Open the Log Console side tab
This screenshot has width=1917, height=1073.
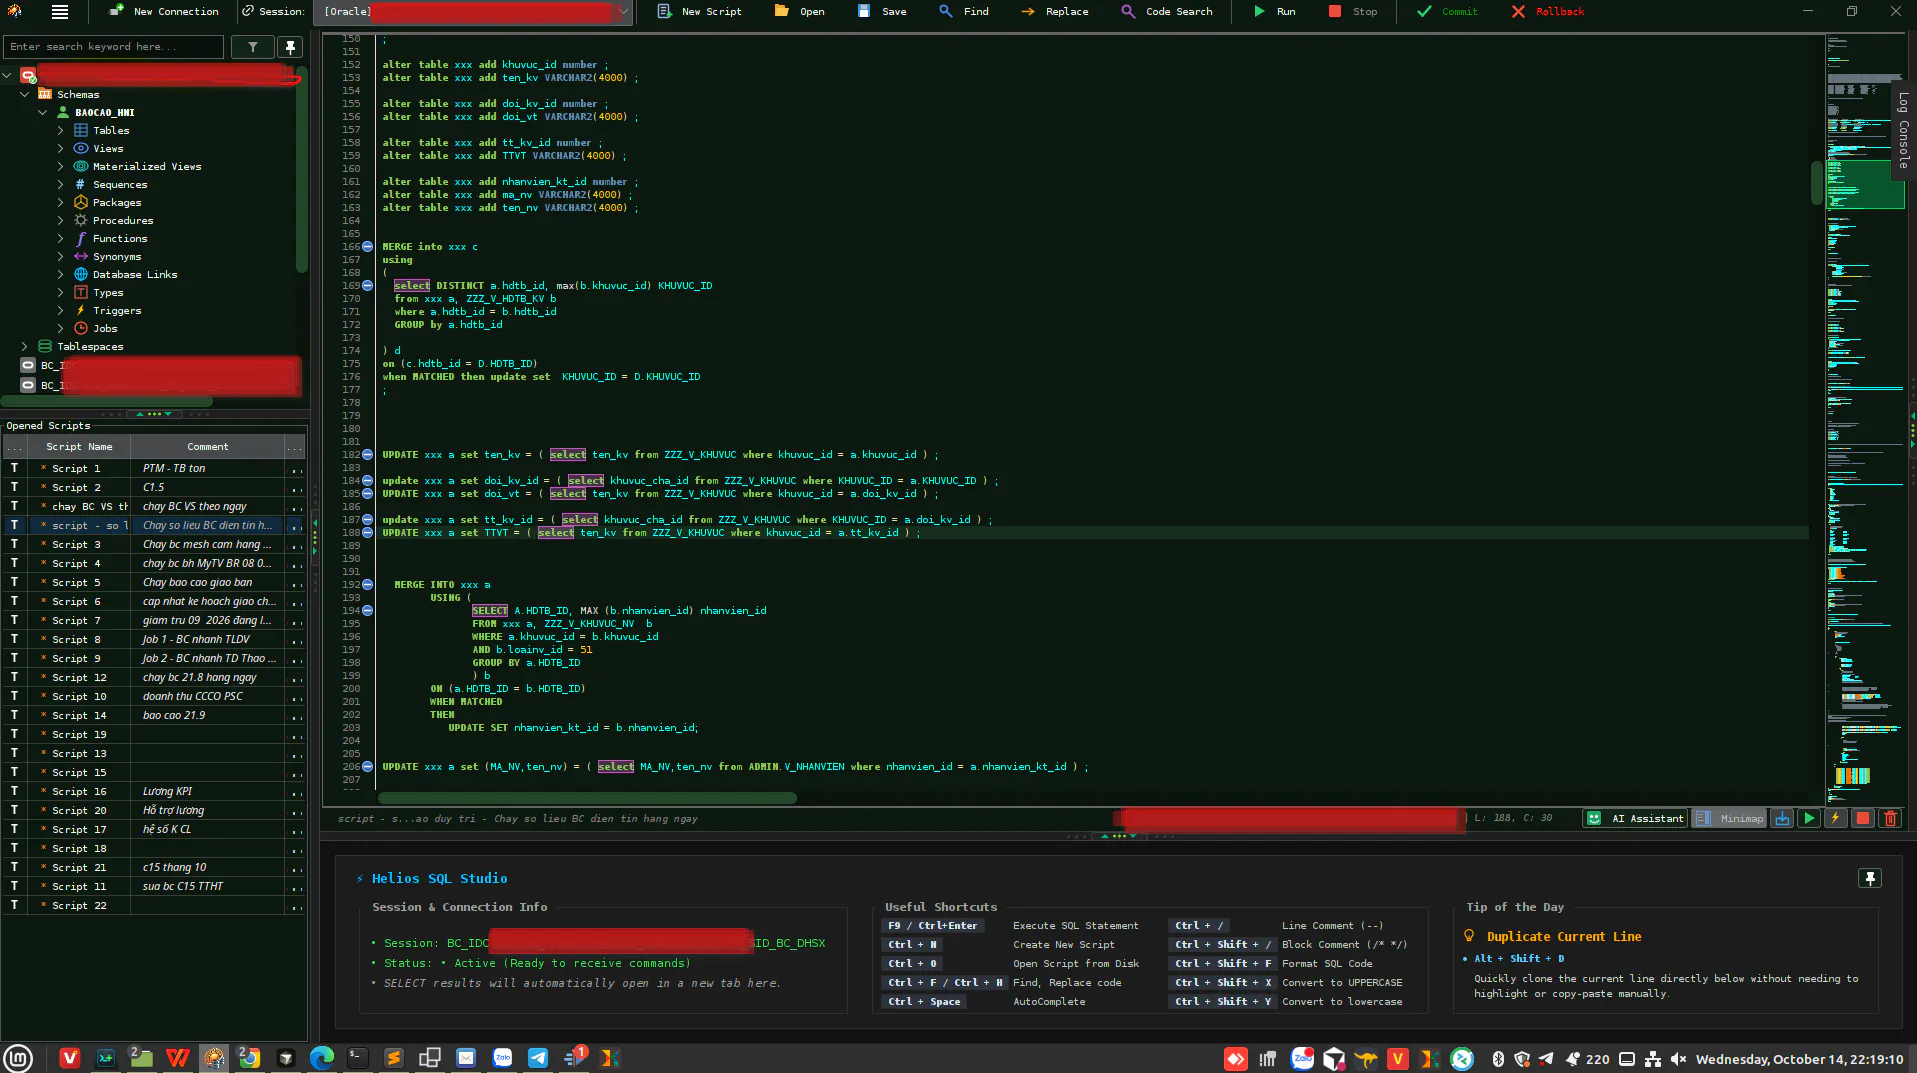pyautogui.click(x=1903, y=131)
